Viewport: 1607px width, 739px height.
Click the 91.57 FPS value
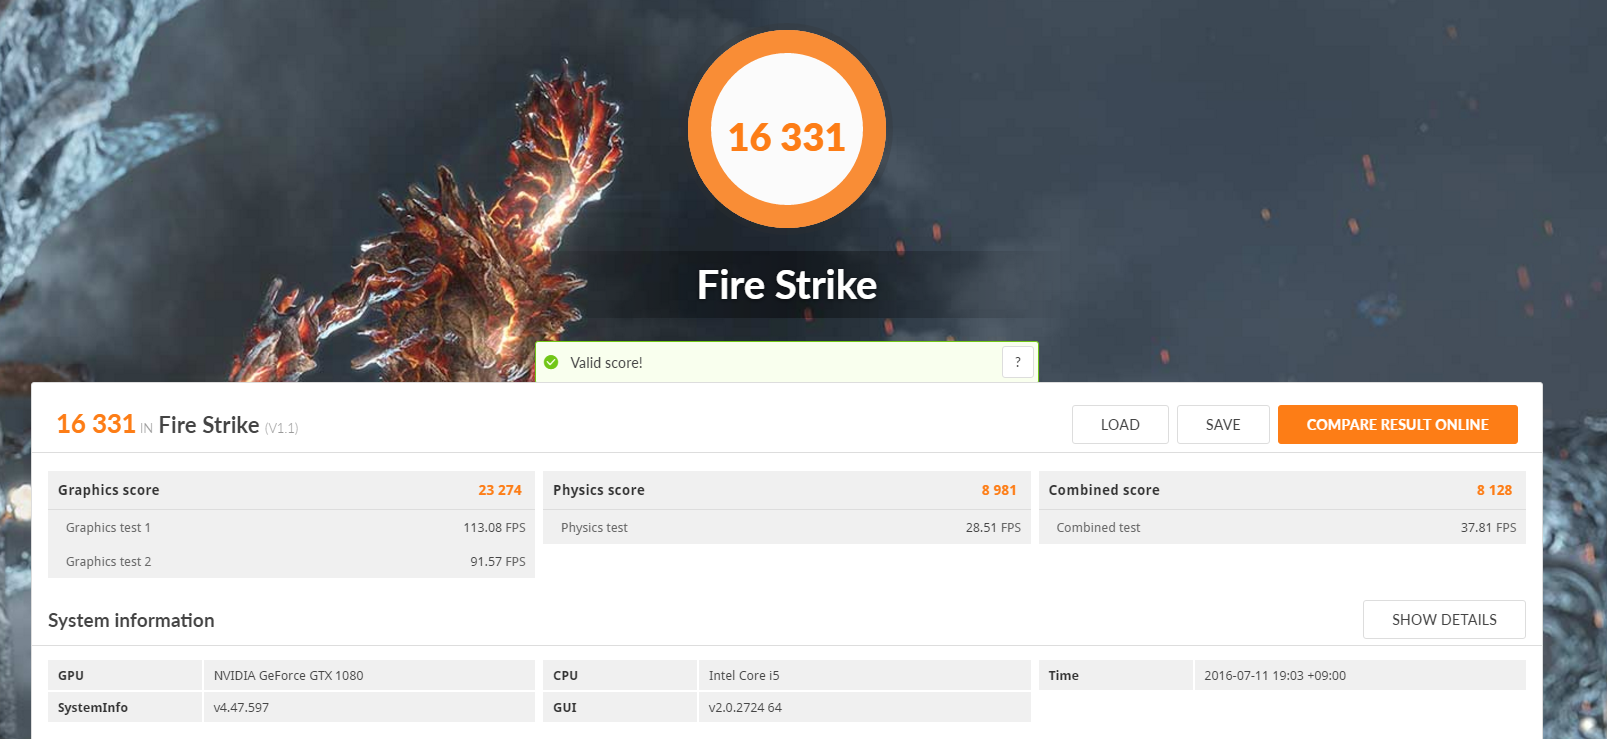(498, 561)
